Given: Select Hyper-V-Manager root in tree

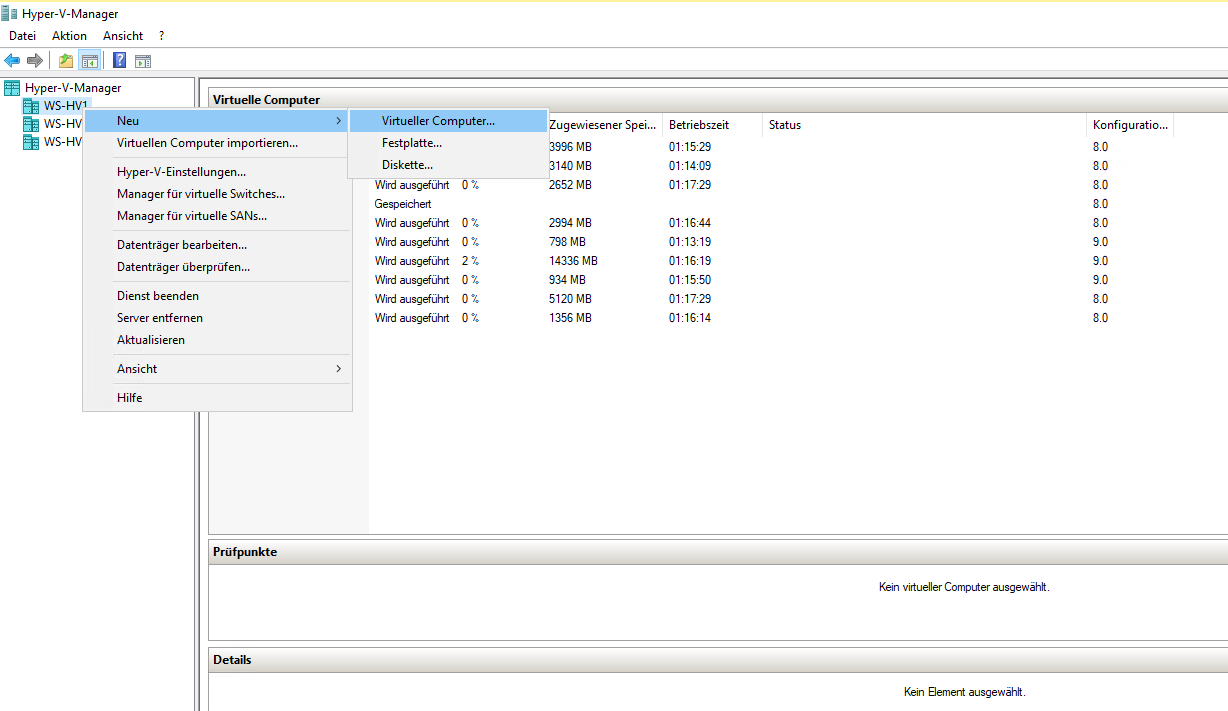Looking at the screenshot, I should pyautogui.click(x=73, y=88).
